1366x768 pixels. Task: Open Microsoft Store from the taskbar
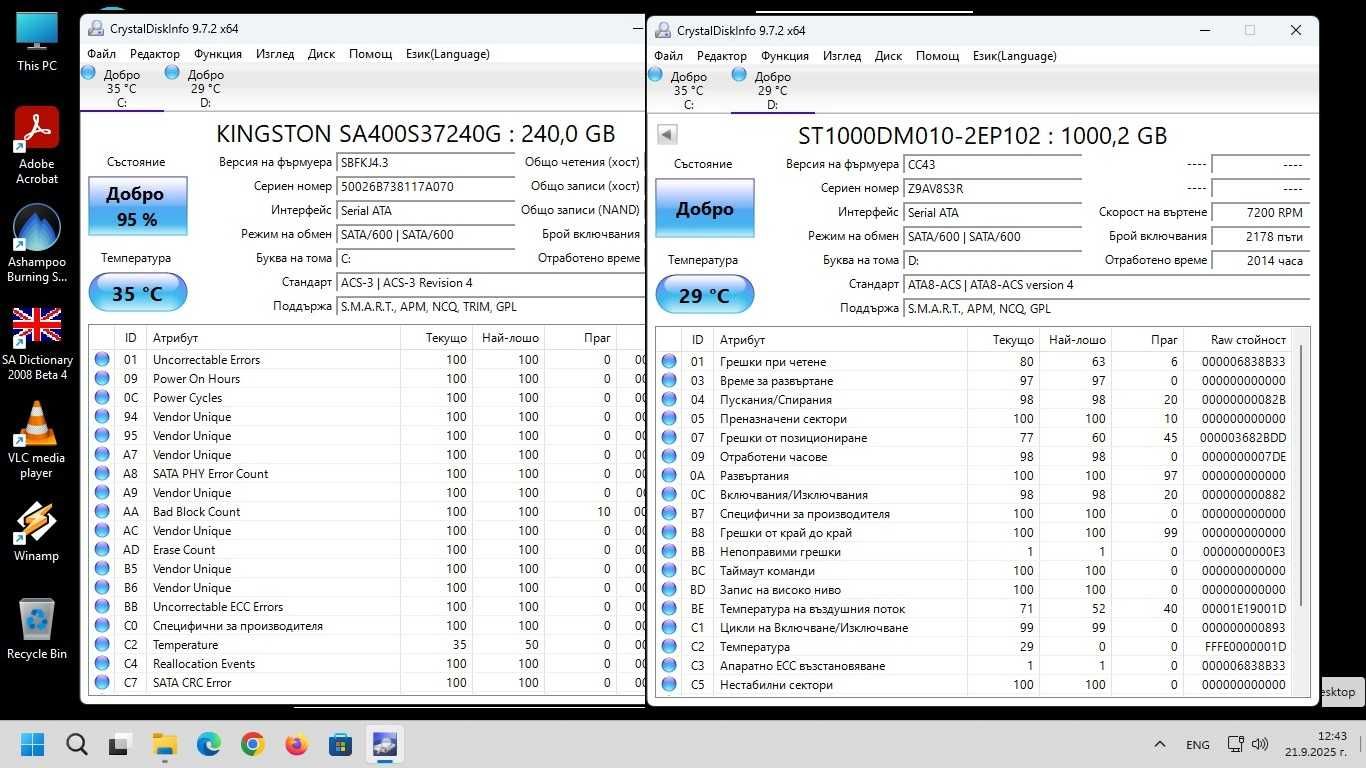pyautogui.click(x=340, y=744)
